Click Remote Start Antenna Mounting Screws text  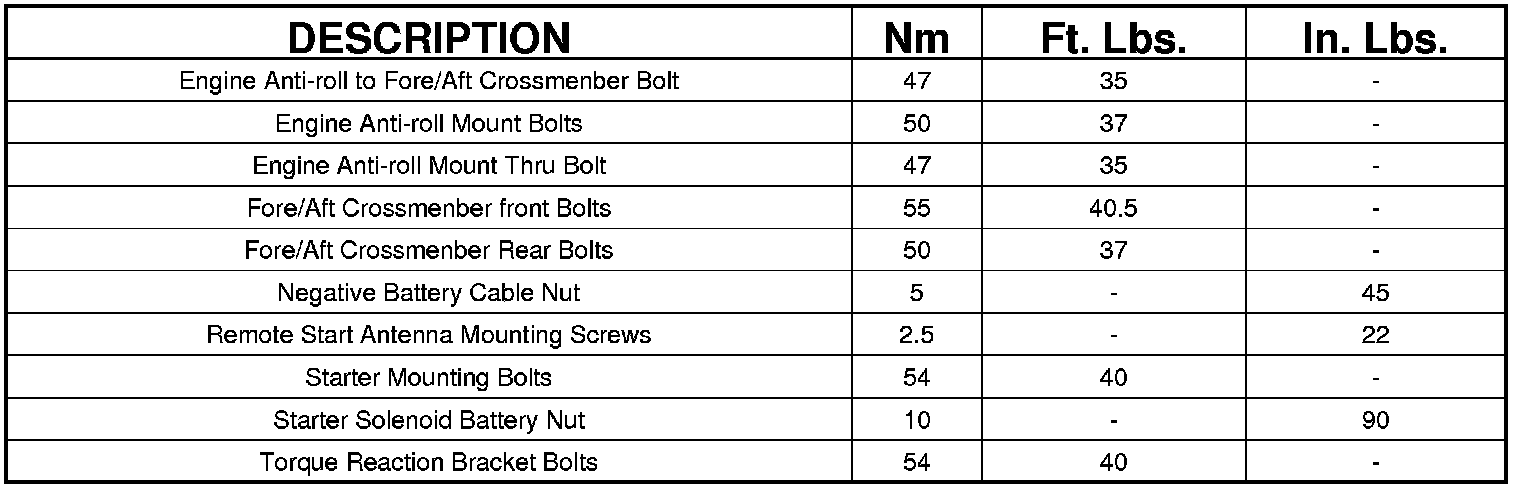pos(429,335)
